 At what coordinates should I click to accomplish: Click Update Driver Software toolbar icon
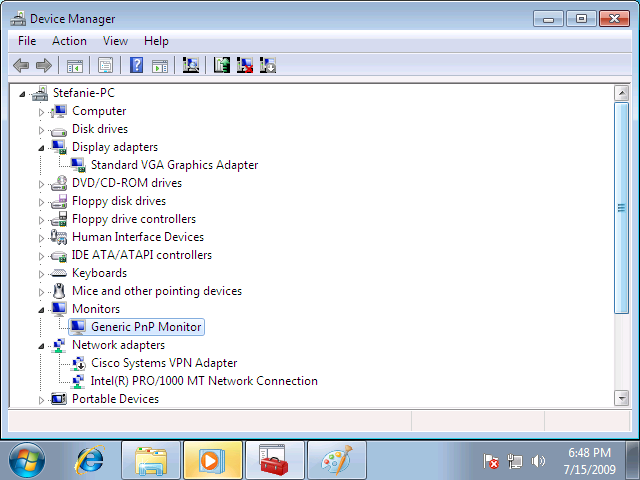[222, 65]
